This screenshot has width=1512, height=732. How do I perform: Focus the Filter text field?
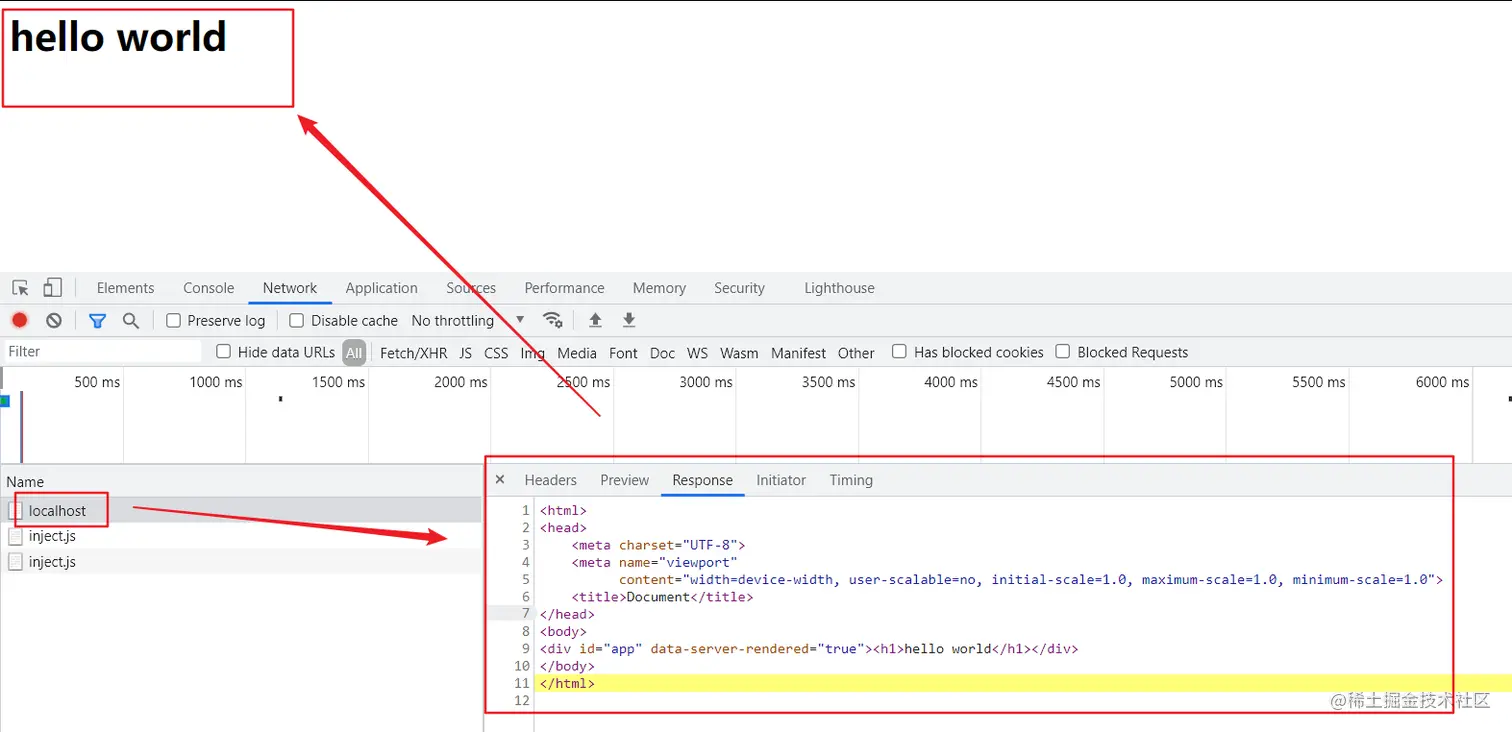tap(103, 352)
